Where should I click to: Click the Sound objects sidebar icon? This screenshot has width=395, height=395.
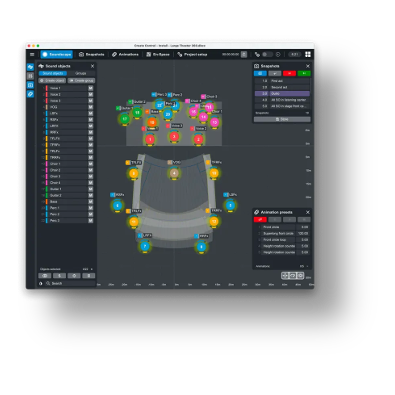[30, 67]
